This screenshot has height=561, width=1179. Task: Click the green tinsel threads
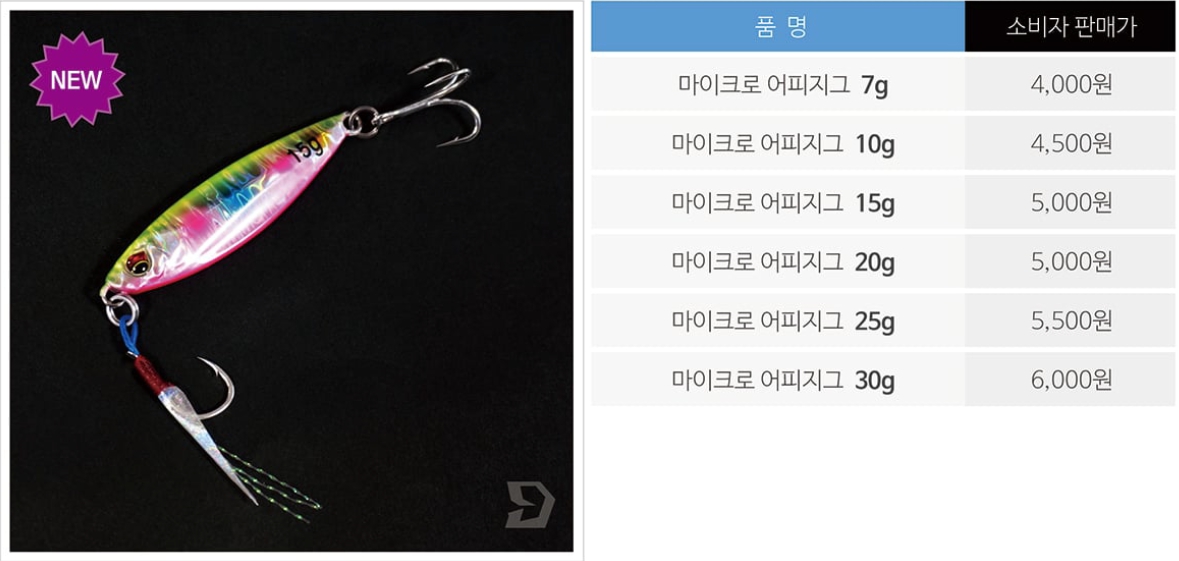click(x=274, y=481)
